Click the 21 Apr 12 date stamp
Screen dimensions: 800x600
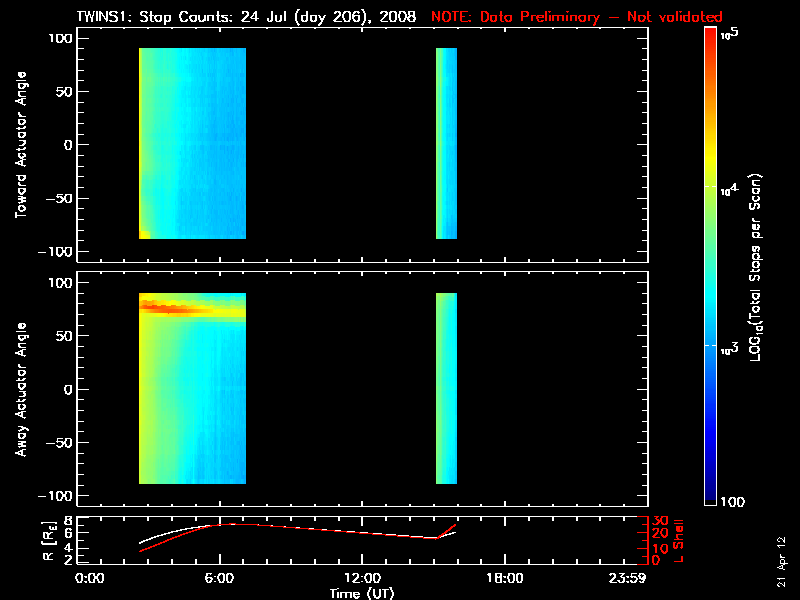tap(782, 561)
